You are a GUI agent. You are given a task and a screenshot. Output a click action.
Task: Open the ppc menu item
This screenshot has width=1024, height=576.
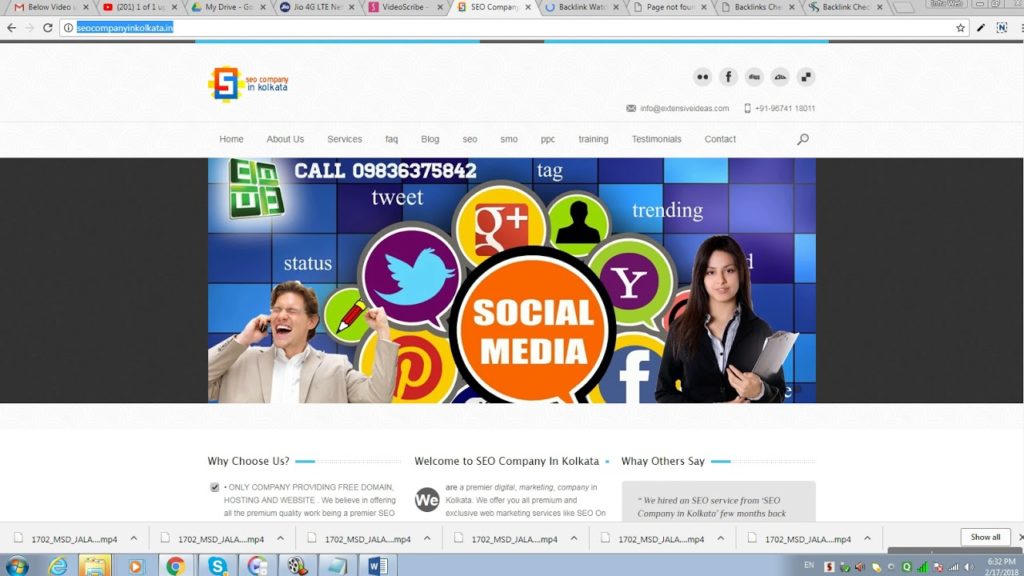pyautogui.click(x=547, y=139)
